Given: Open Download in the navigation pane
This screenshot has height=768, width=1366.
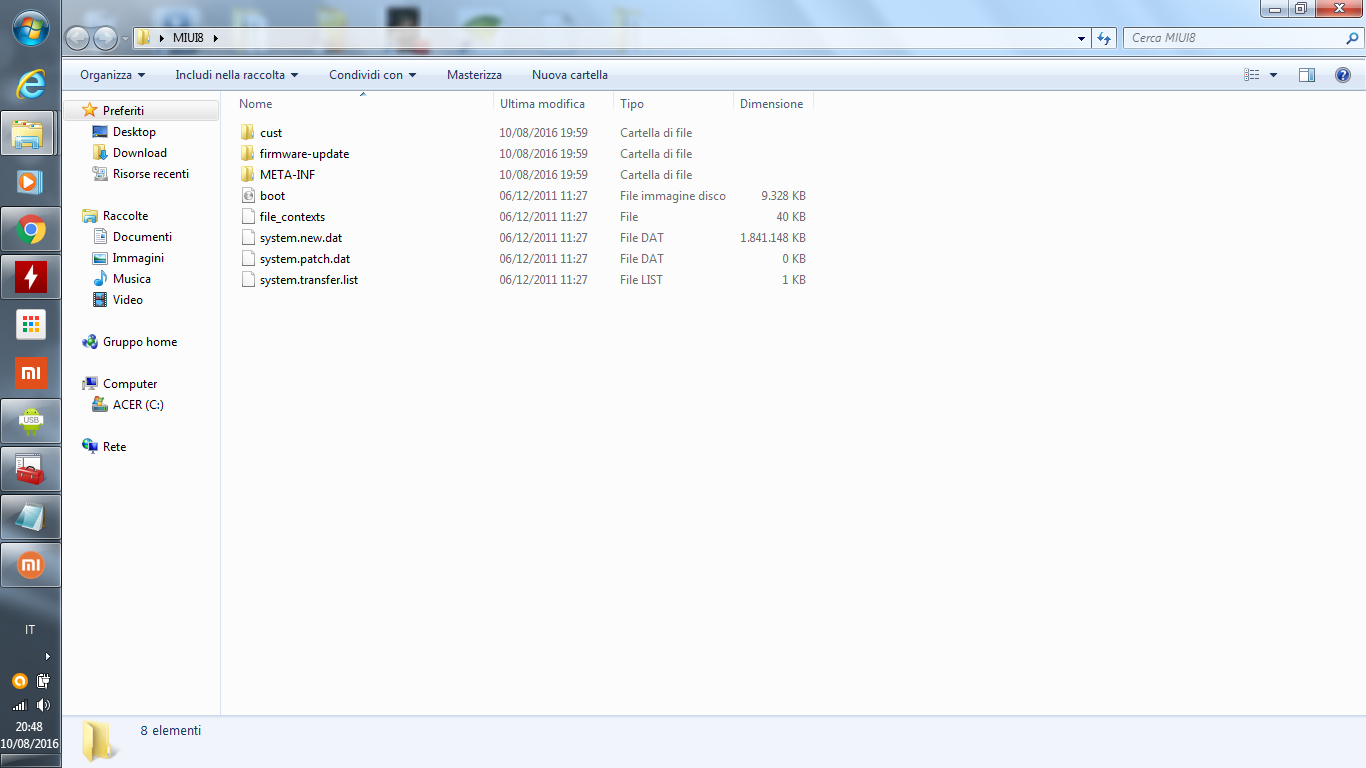Looking at the screenshot, I should click(140, 153).
